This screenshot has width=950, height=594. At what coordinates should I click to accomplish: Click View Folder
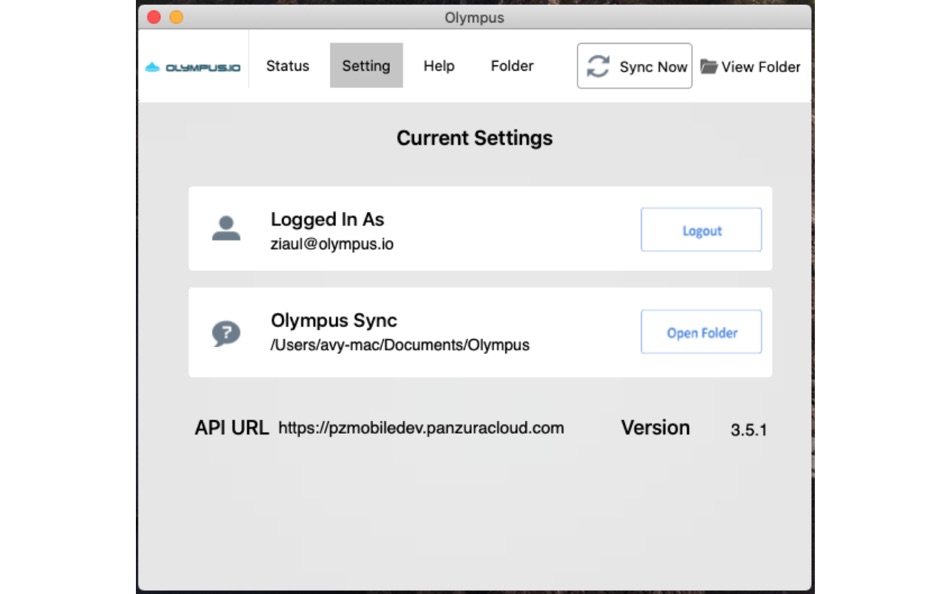(x=750, y=67)
